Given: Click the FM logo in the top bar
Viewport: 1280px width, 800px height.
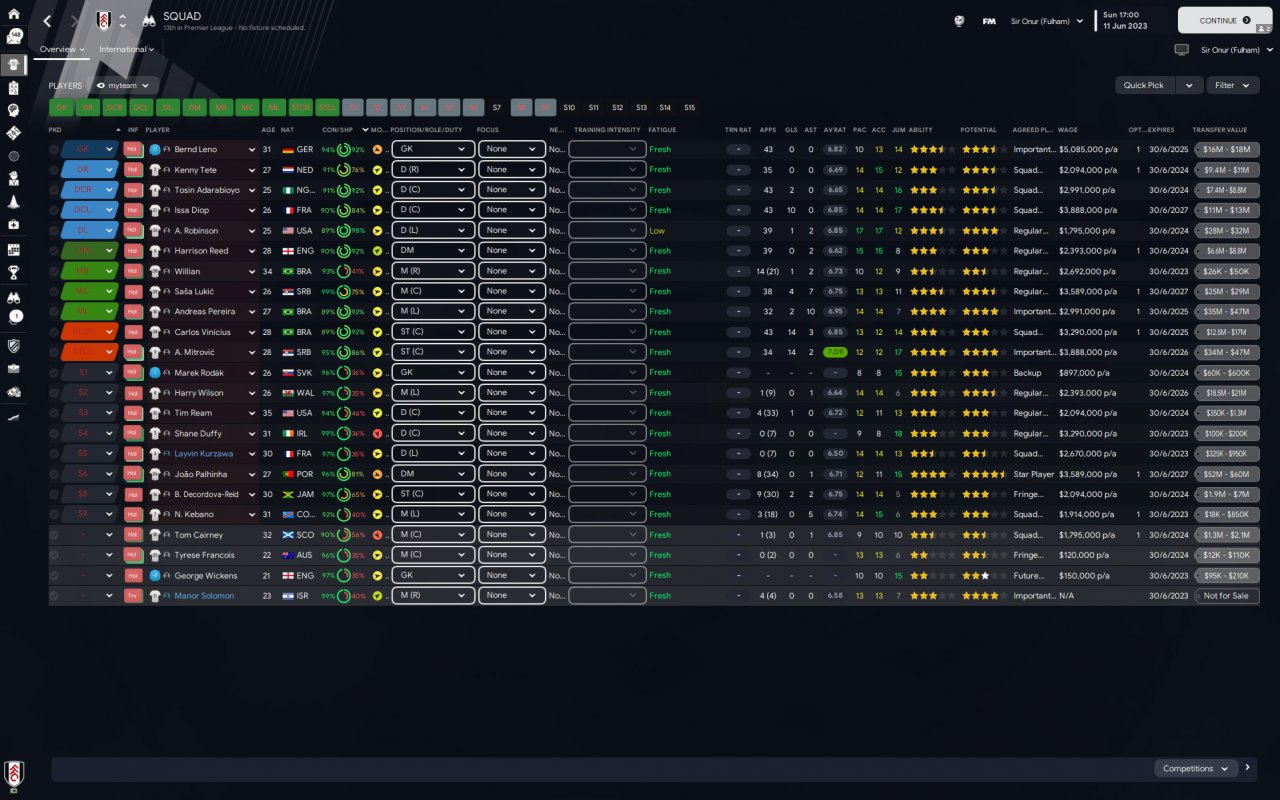Looking at the screenshot, I should [989, 20].
